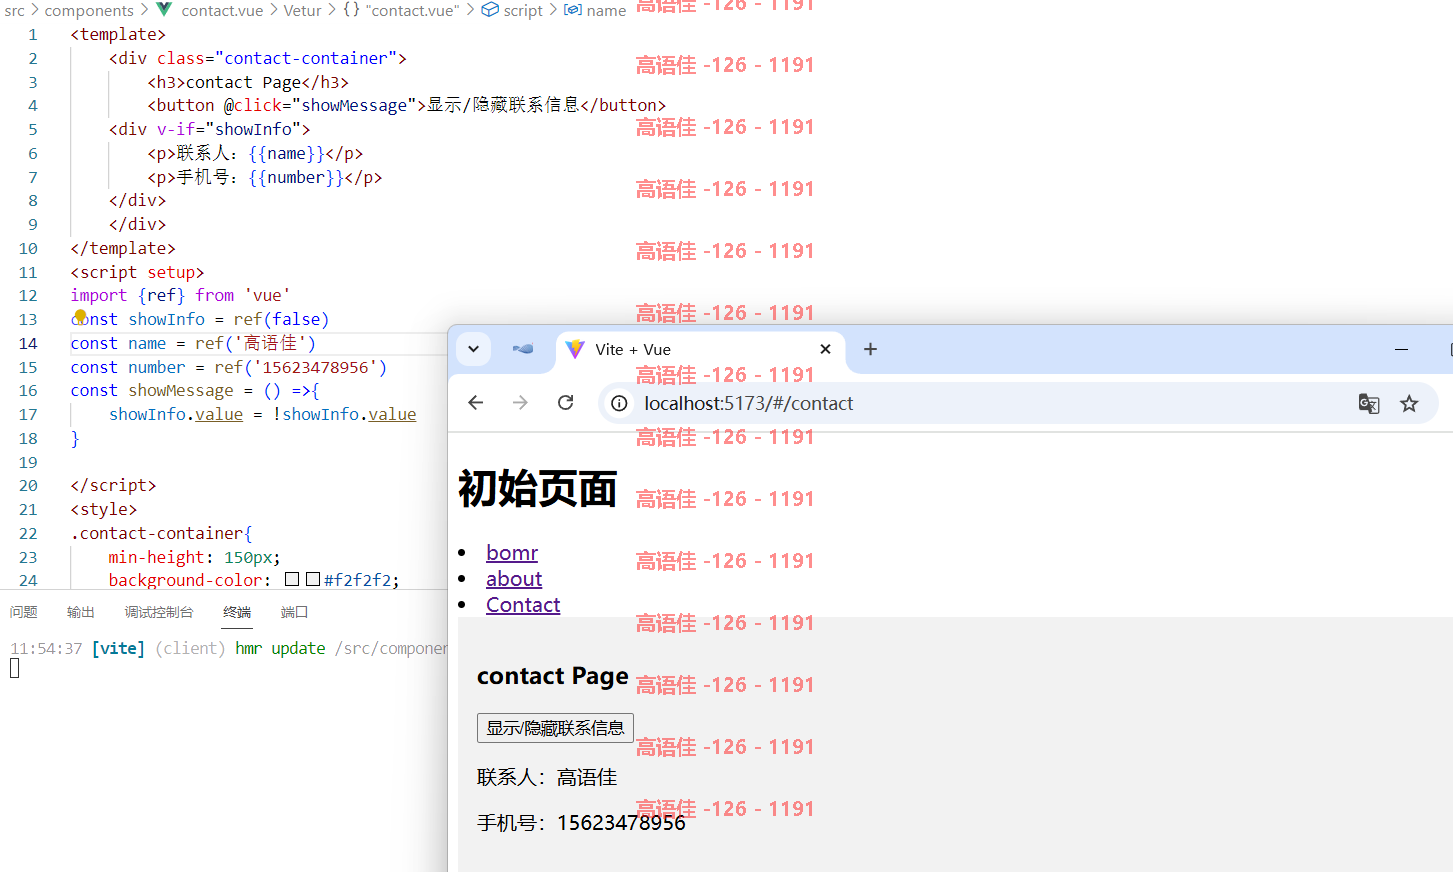
Task: Close the Vite + Vue browser tab
Action: 825,349
